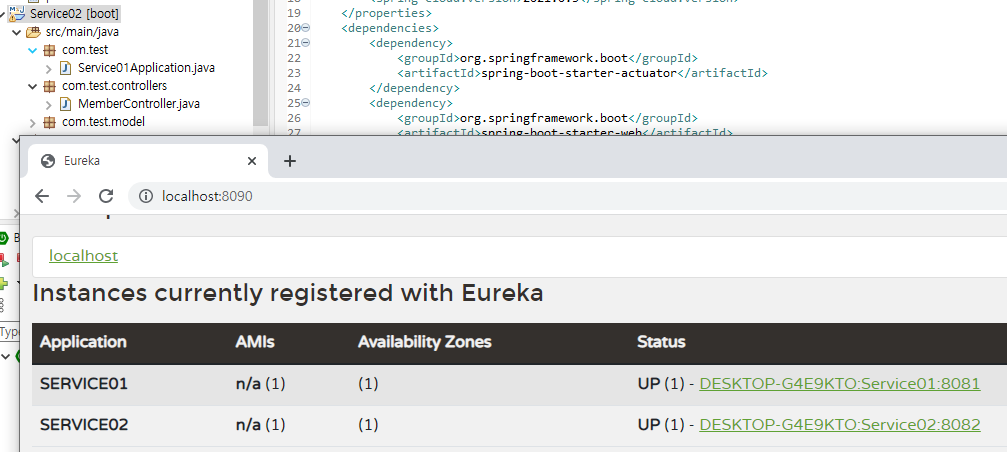Image resolution: width=1007 pixels, height=452 pixels.
Task: Select the Eureka browser tab
Action: [148, 161]
